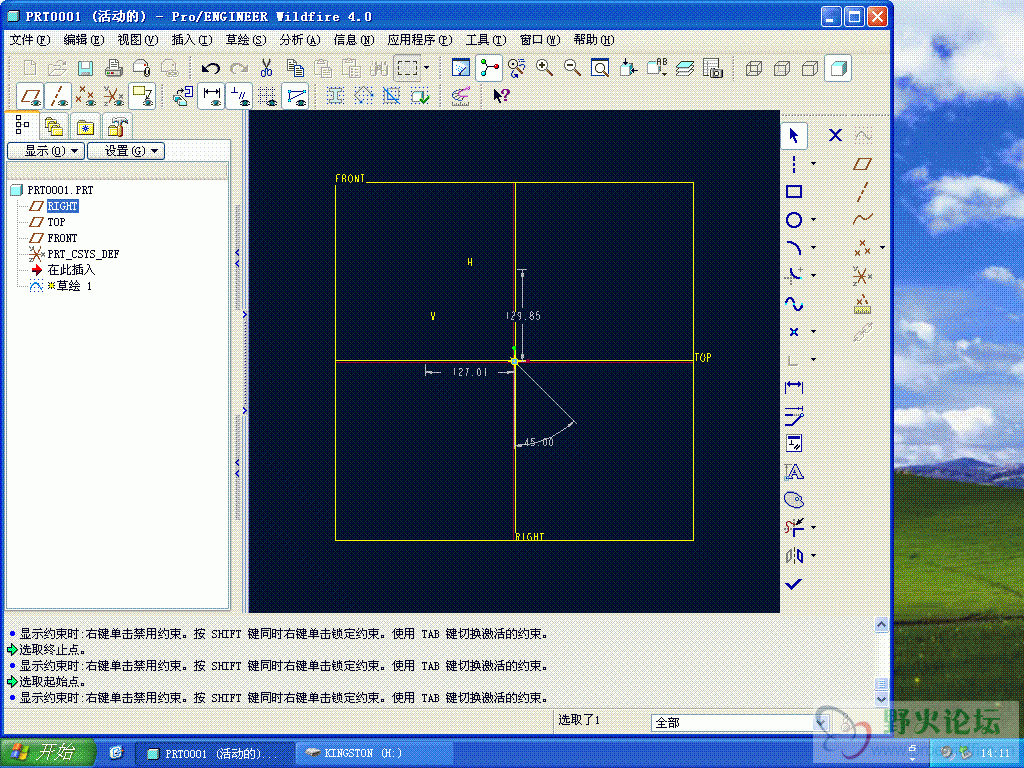Open the 文件(F) menu

tap(29, 40)
